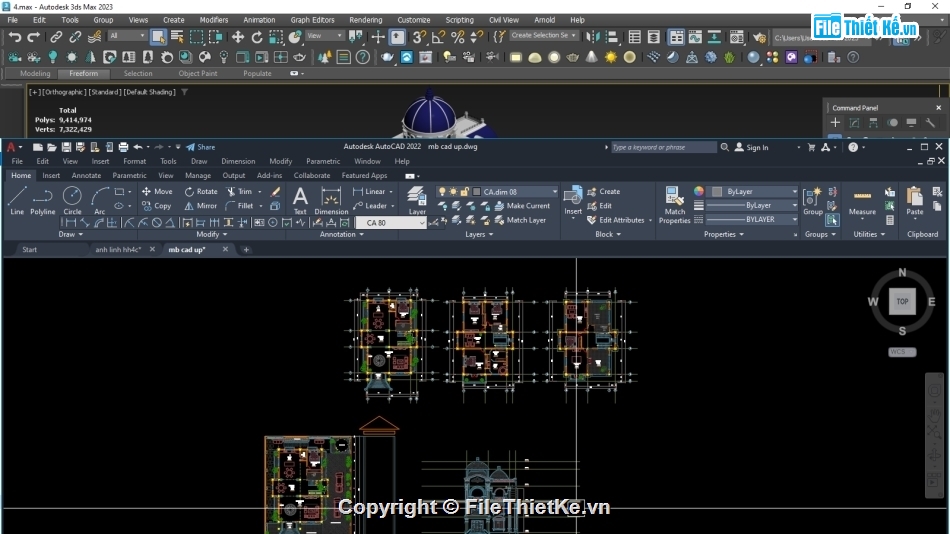
Task: Click the keyword search input field
Action: [663, 147]
